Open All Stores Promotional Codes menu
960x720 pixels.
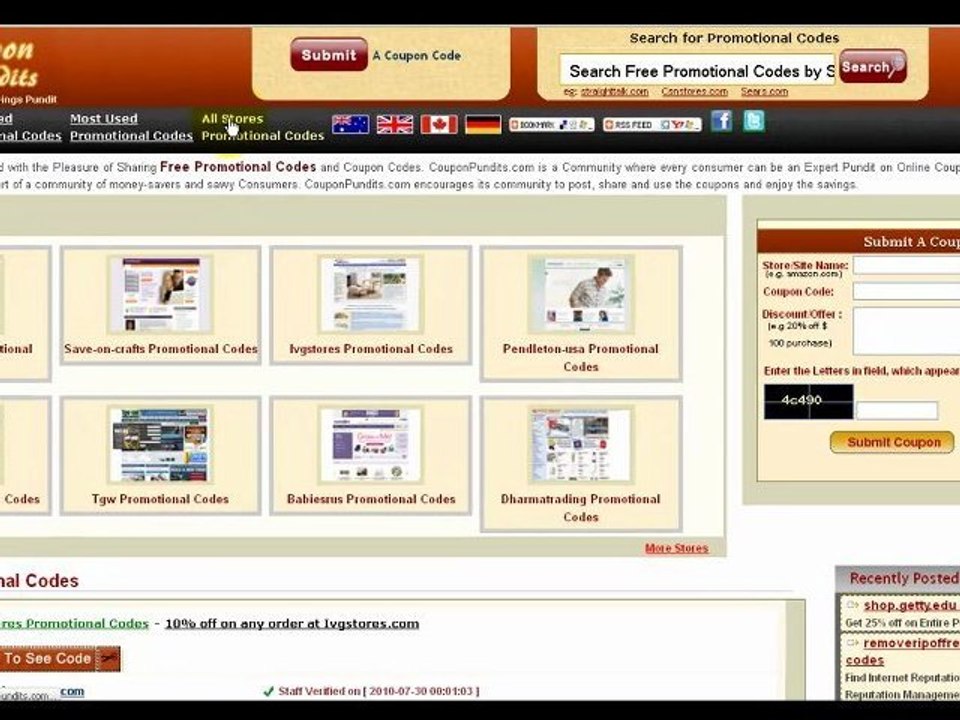[263, 127]
